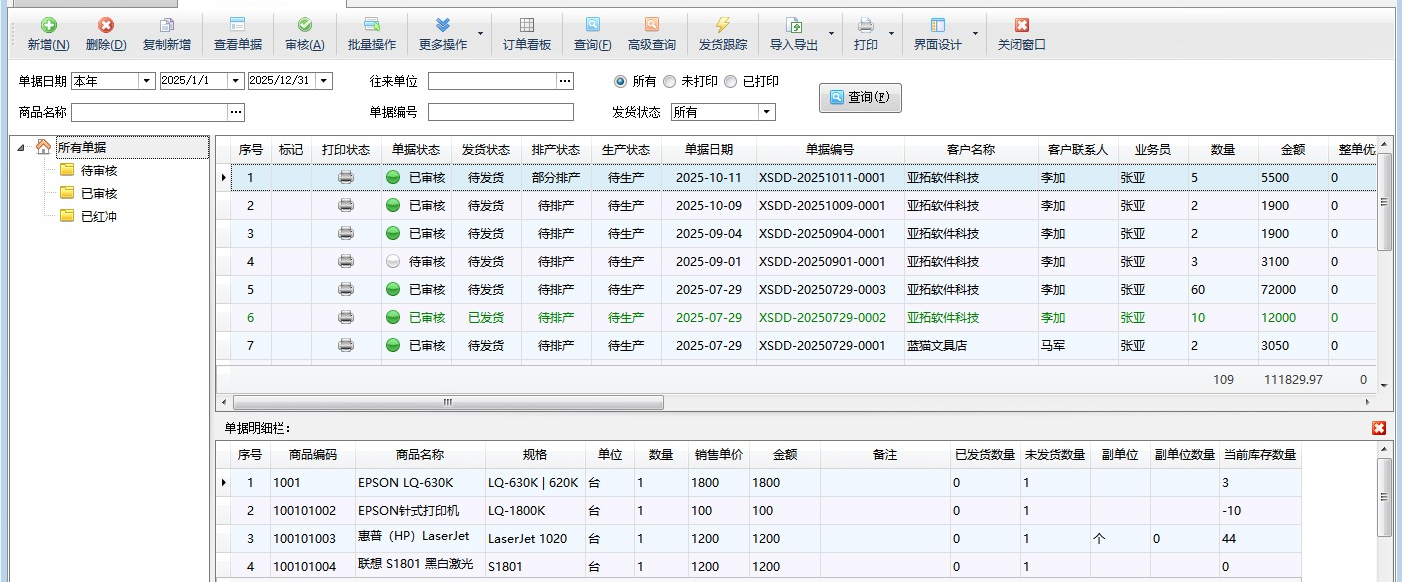
Task: Open the 单据日期 range dropdown
Action: (x=146, y=81)
